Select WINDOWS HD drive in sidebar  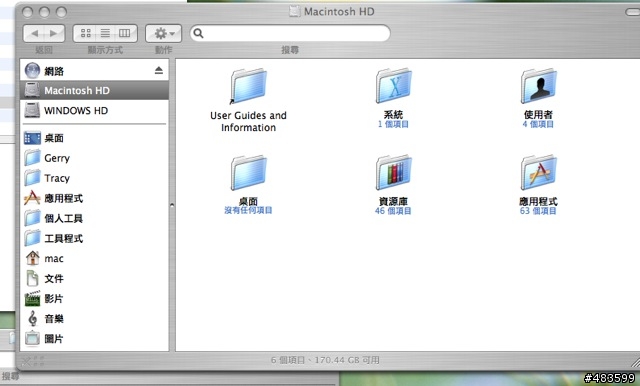[x=94, y=111]
